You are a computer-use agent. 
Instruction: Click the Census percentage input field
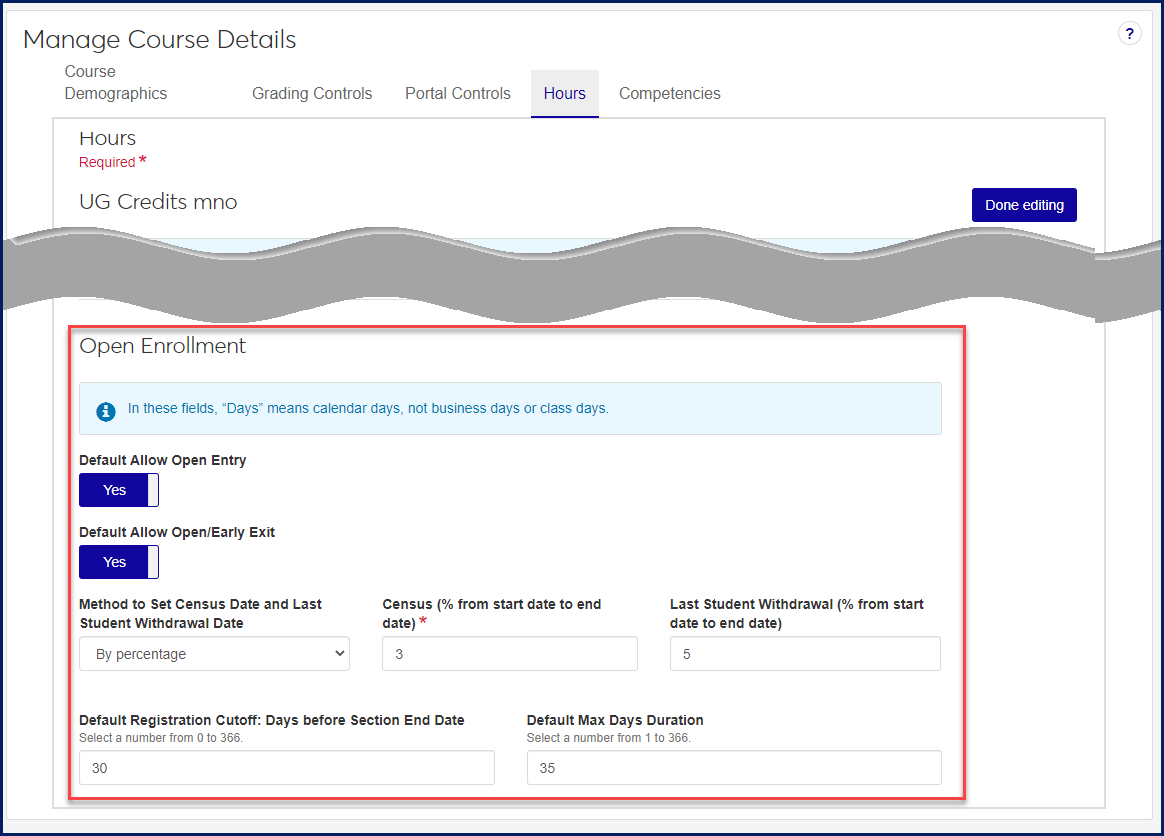point(509,654)
